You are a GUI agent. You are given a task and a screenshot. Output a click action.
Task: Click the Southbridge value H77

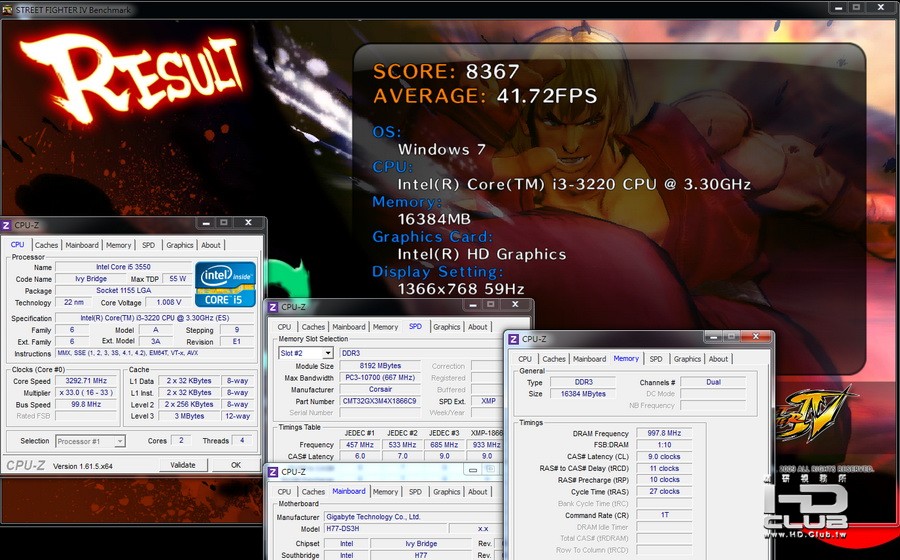pos(421,555)
